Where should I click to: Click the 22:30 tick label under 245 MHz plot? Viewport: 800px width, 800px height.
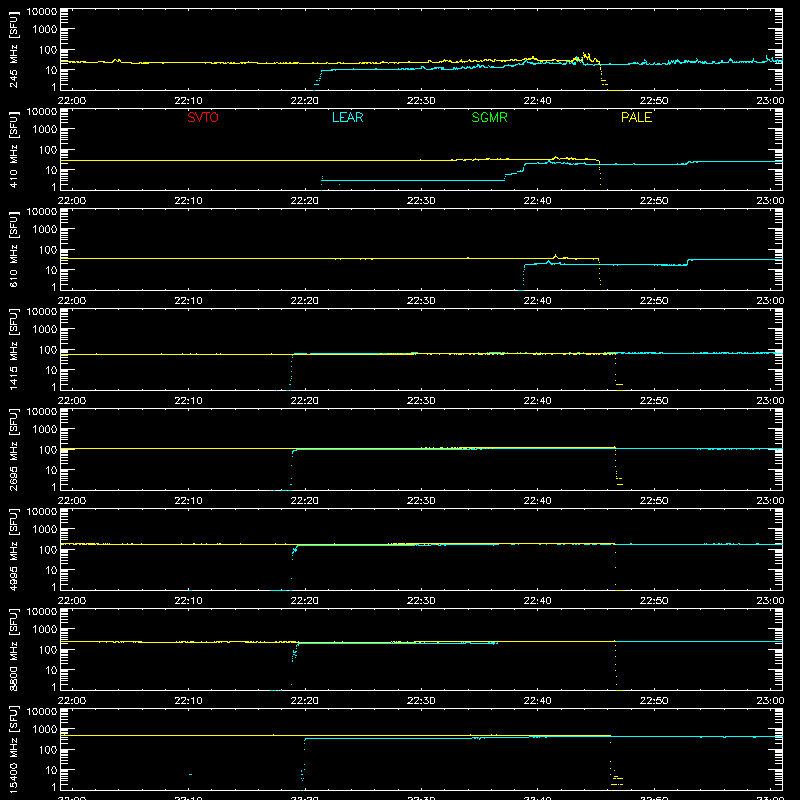pos(421,101)
